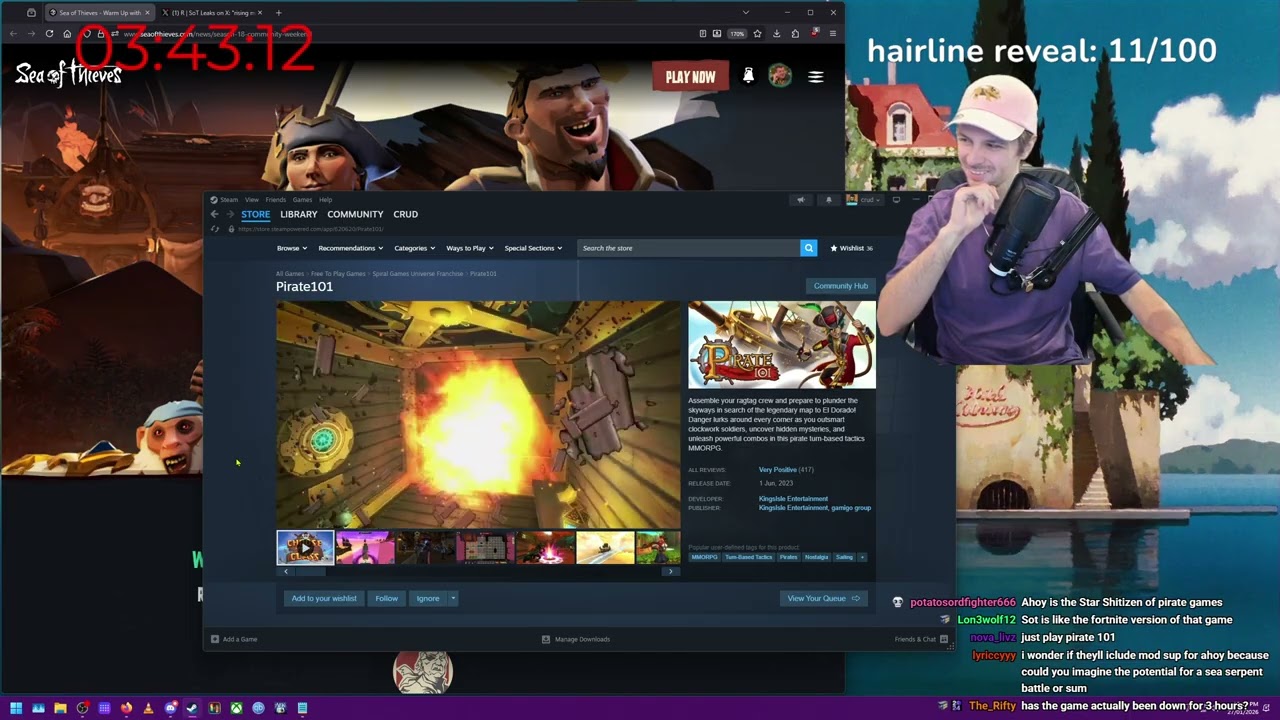The height and width of the screenshot is (720, 1280).
Task: Open Firefox downloads arrow icon
Action: pos(776,33)
